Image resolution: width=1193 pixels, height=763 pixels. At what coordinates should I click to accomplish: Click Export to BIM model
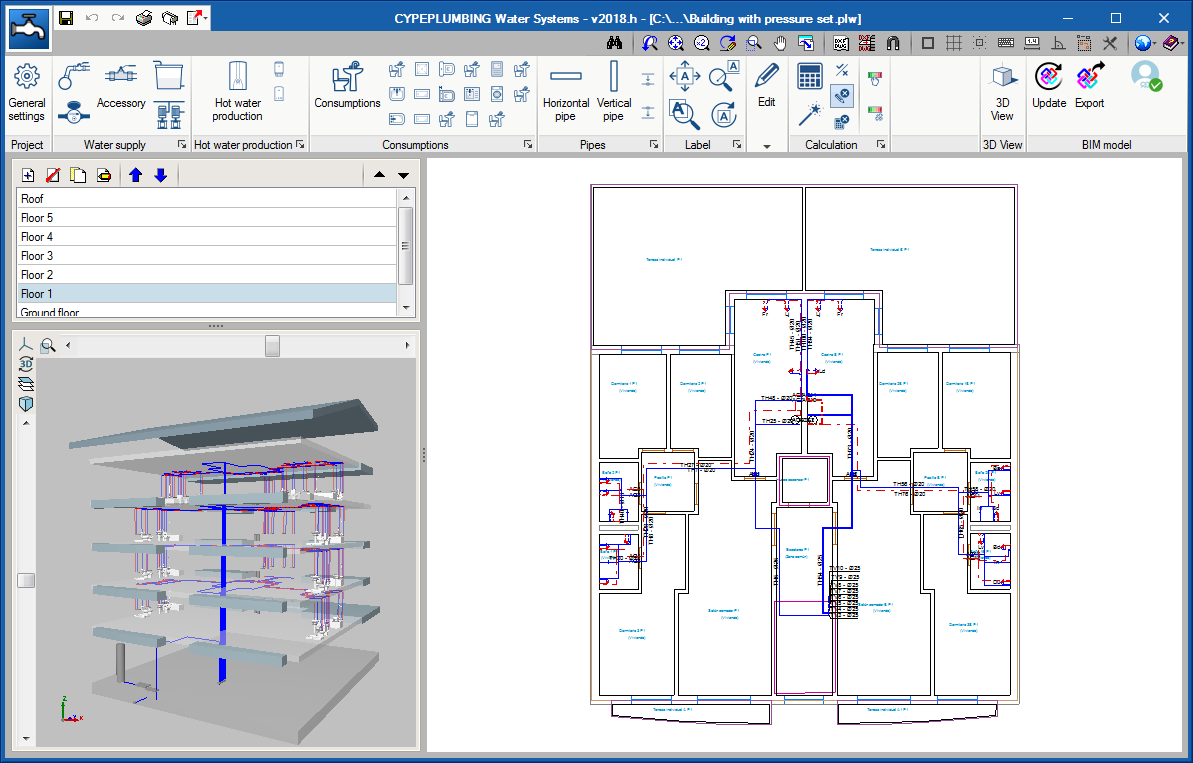pos(1090,86)
